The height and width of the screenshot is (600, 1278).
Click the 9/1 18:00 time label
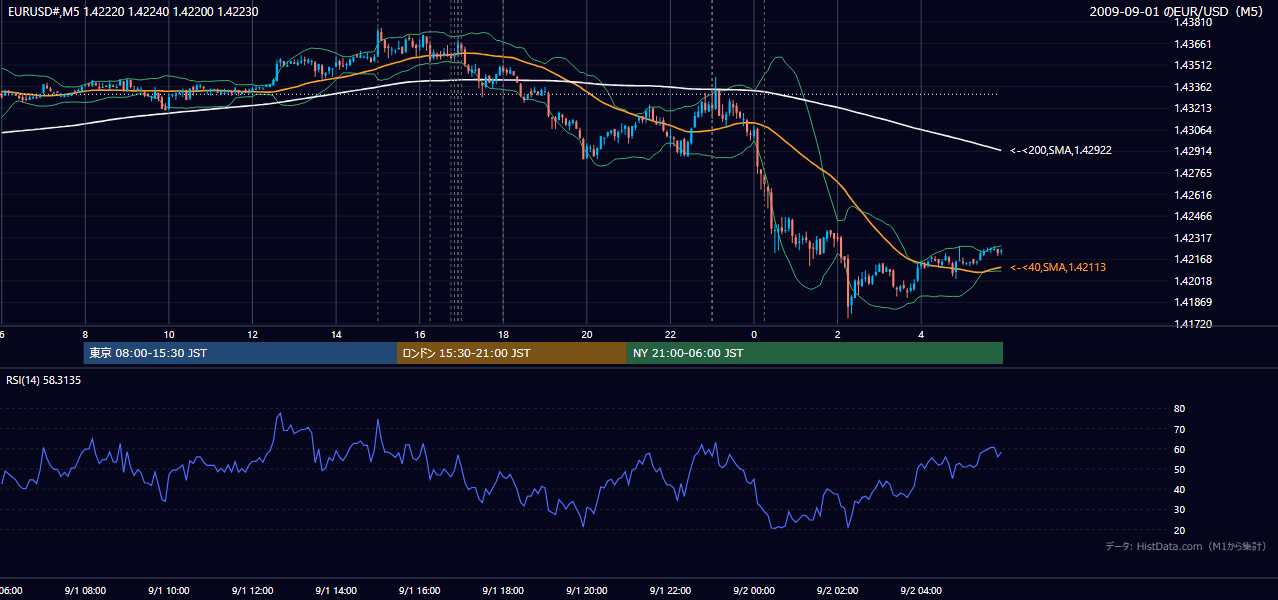pyautogui.click(x=503, y=591)
